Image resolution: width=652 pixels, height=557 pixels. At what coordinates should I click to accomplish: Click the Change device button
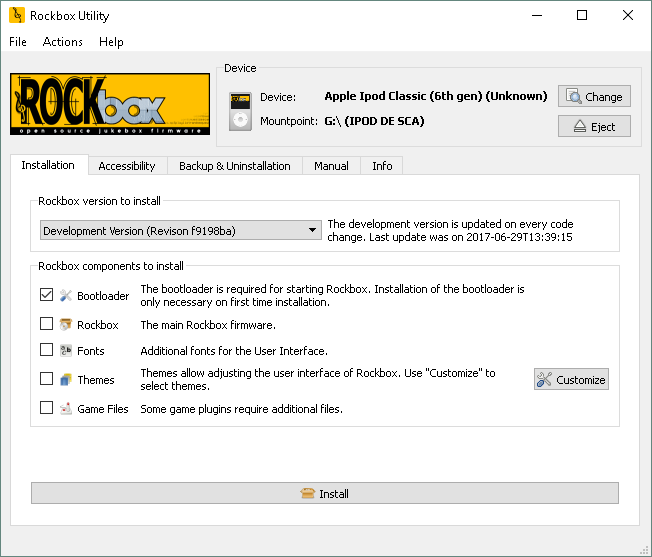tap(594, 96)
